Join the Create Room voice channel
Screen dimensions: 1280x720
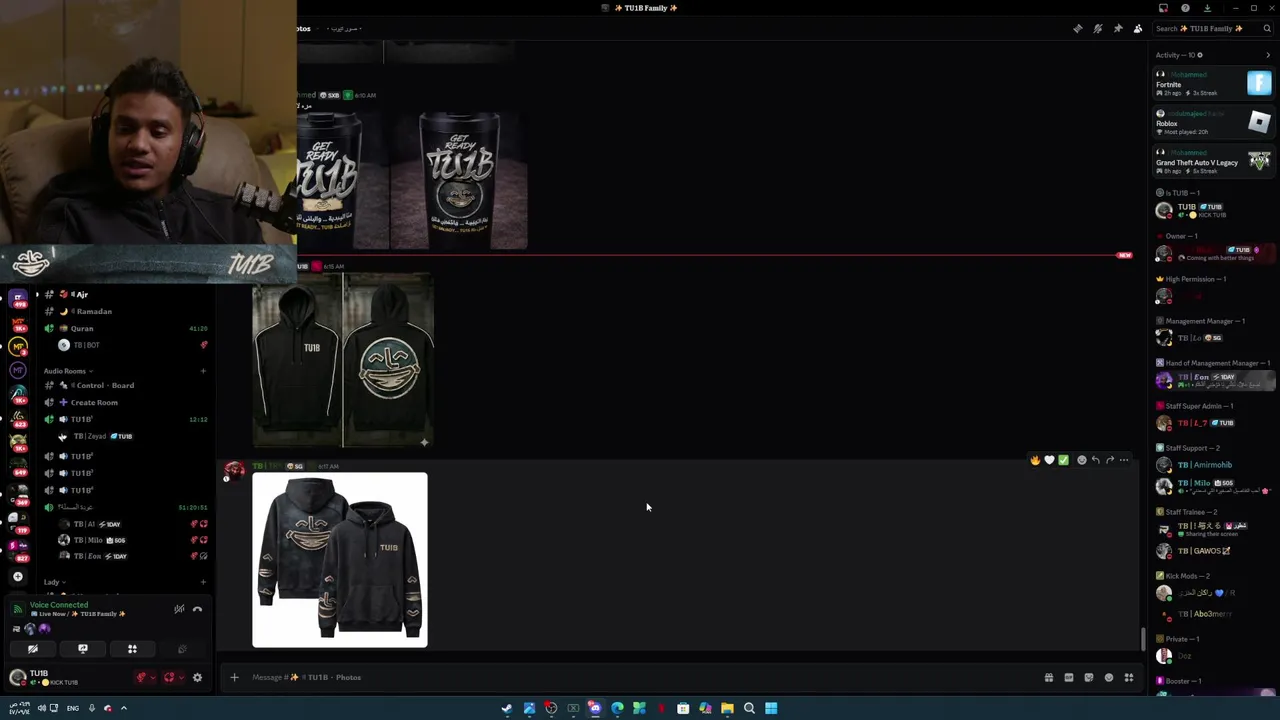[x=125, y=402]
